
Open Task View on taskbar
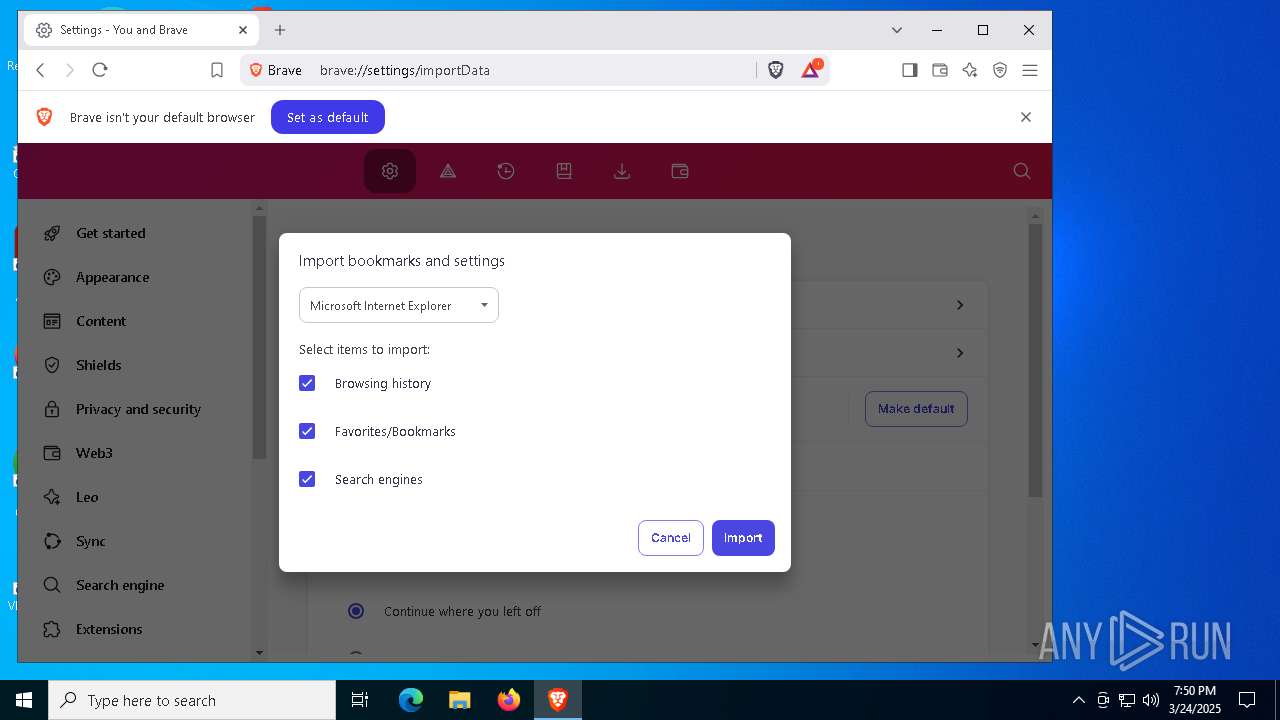click(360, 700)
